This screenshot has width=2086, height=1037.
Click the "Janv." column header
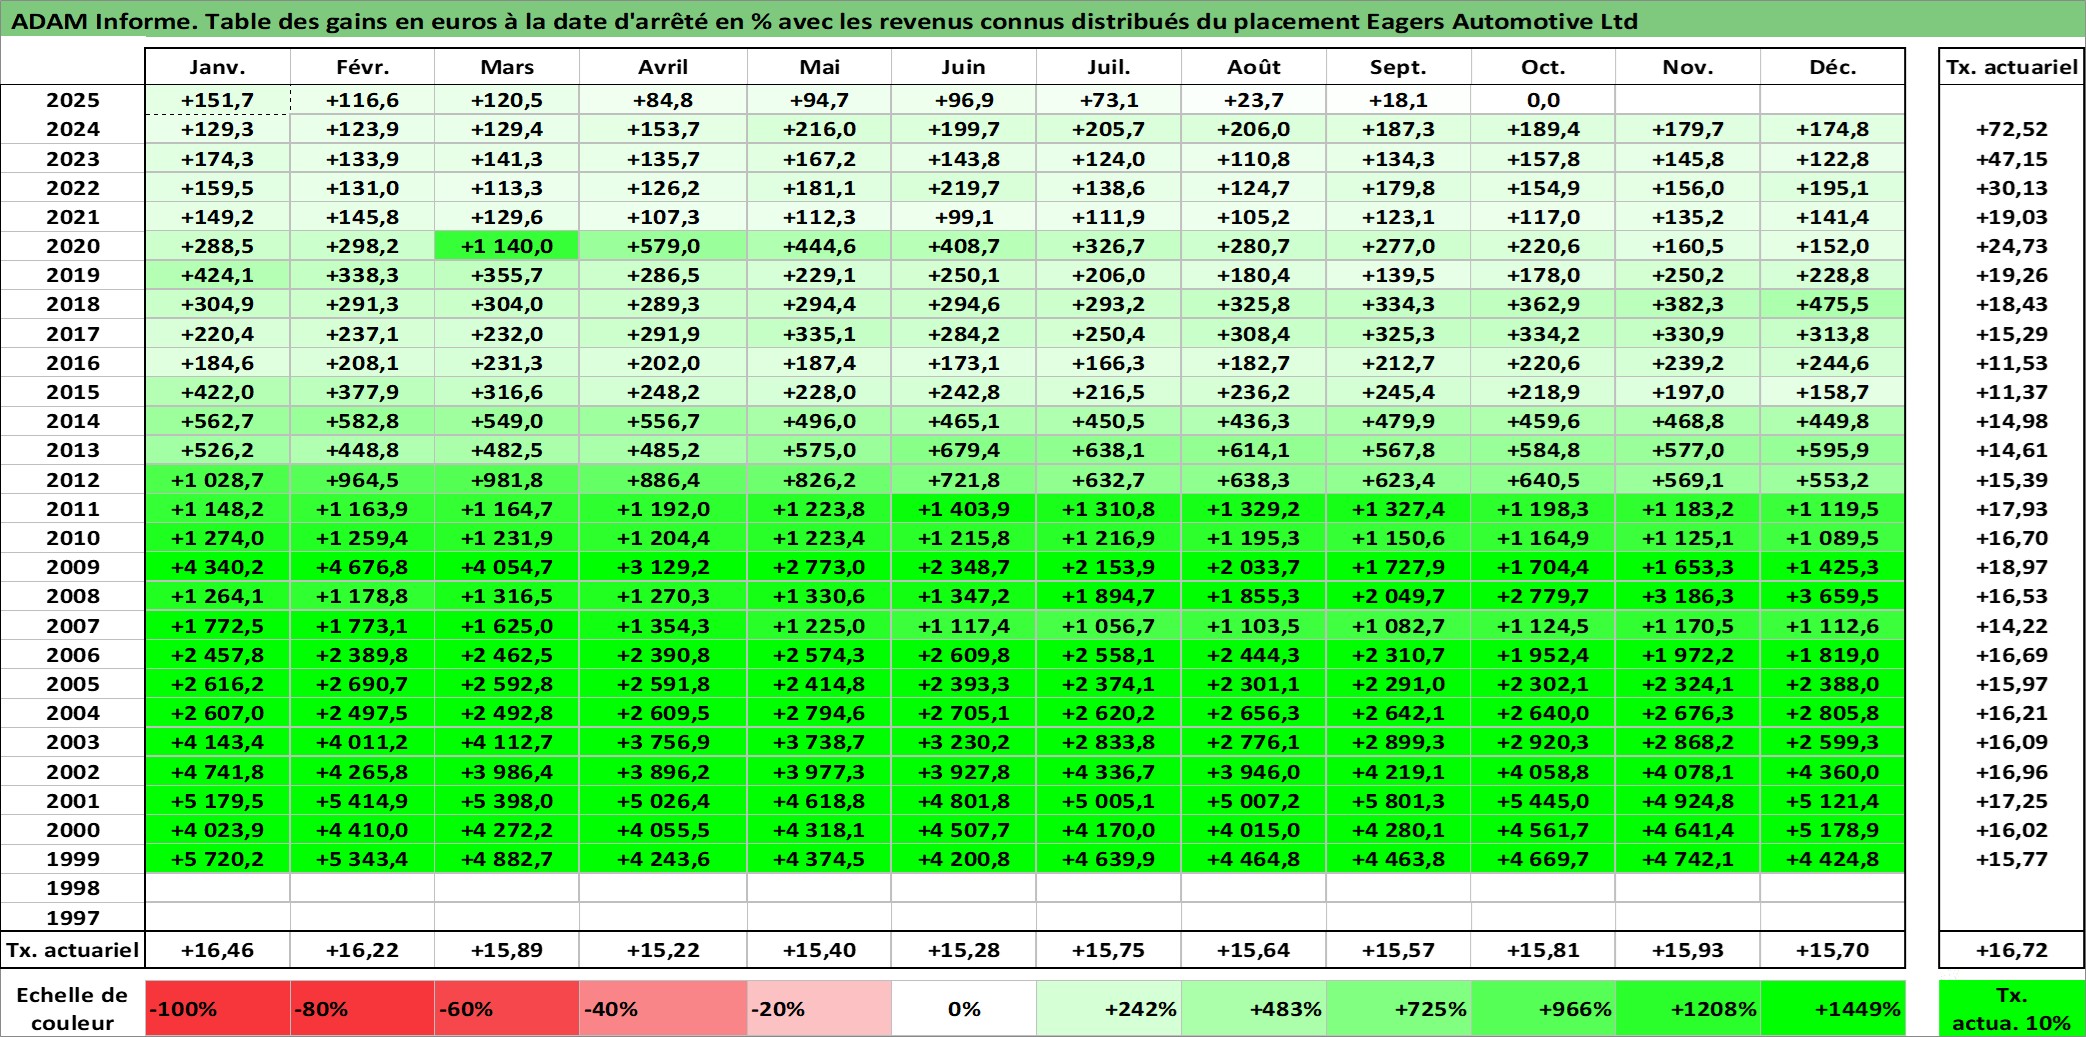pyautogui.click(x=217, y=67)
